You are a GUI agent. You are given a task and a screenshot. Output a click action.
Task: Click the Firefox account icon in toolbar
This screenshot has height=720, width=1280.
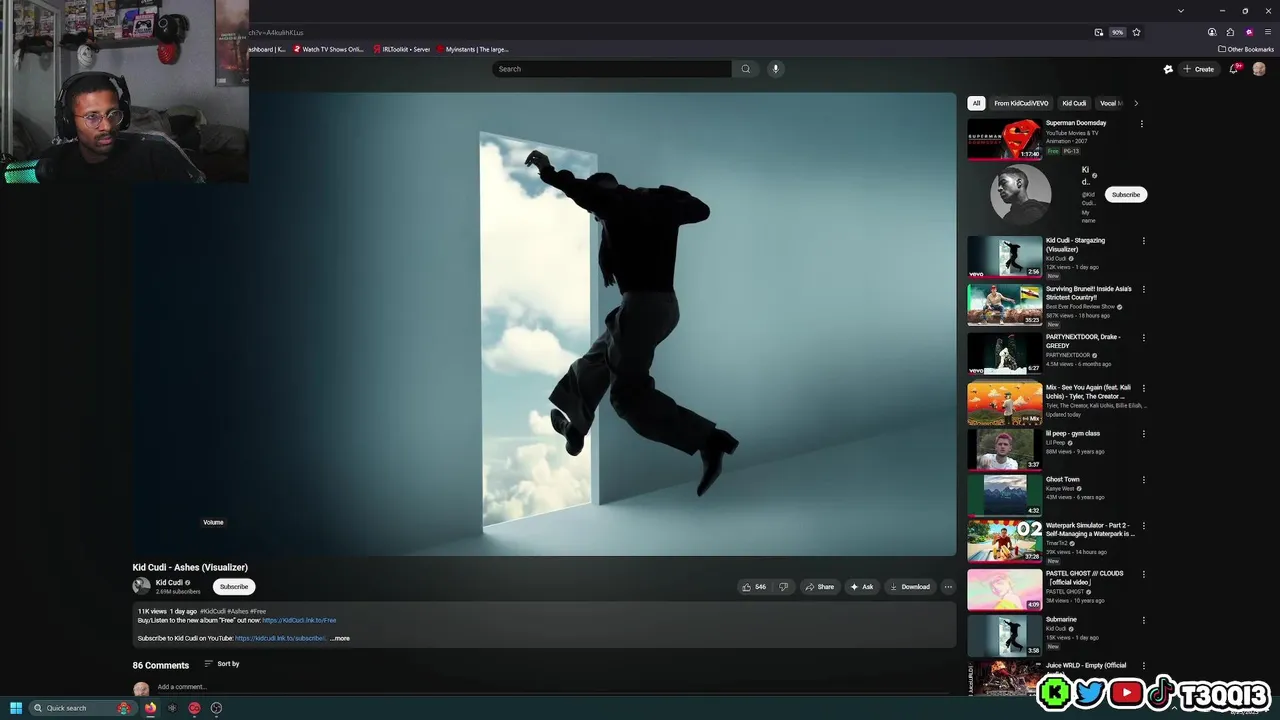1212,32
